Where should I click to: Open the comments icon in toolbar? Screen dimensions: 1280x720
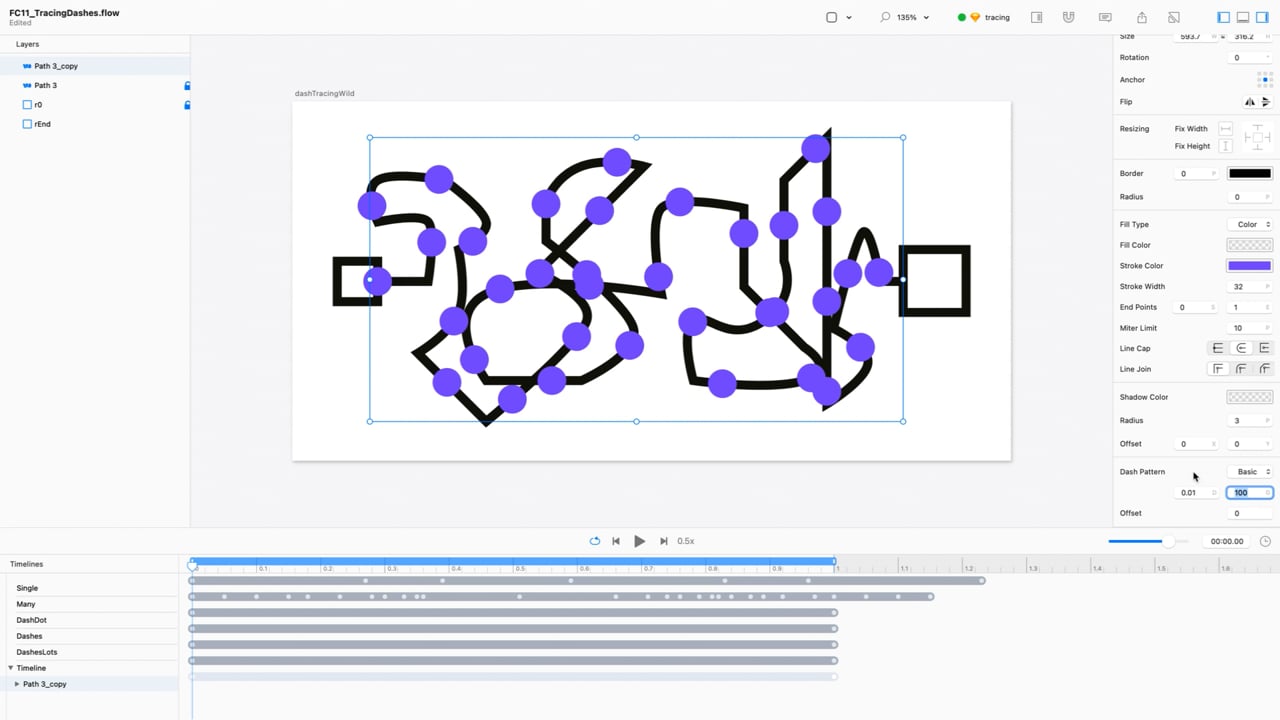click(x=1105, y=17)
